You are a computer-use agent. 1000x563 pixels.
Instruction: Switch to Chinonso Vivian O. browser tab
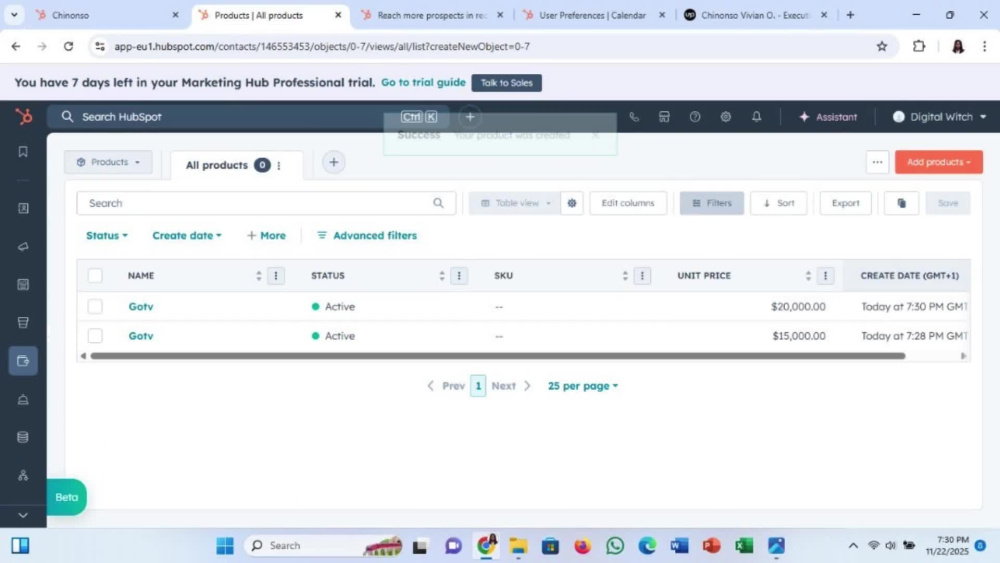(755, 15)
